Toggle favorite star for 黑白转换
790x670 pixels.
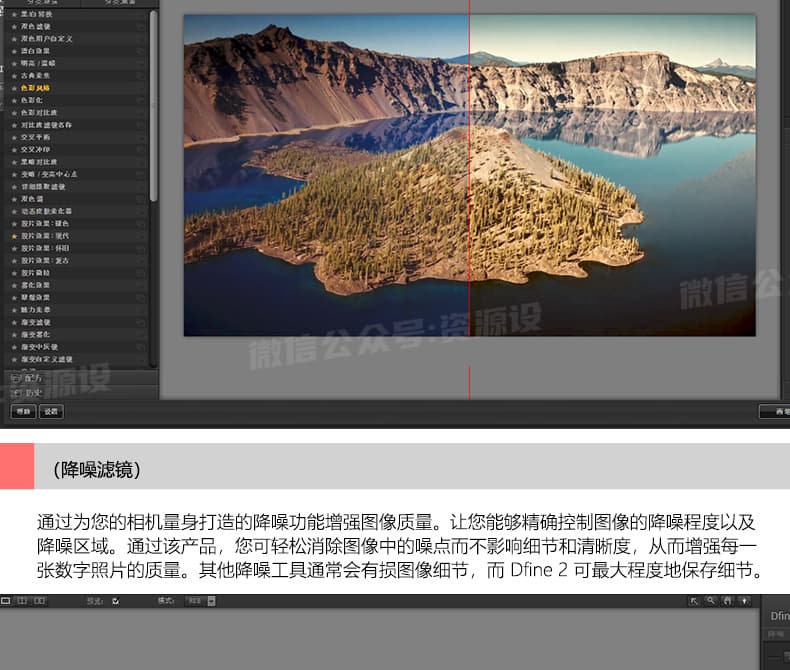click(14, 14)
